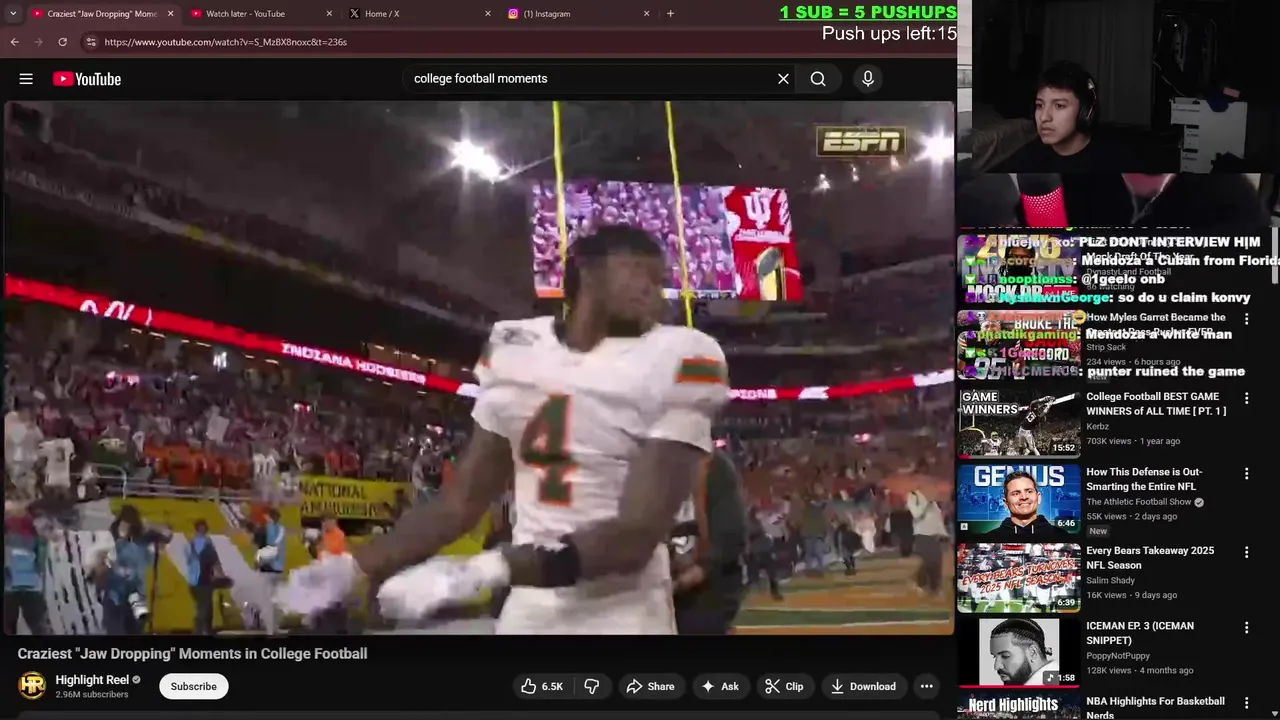Go back with browser back arrow
The image size is (1280, 720).
point(14,42)
